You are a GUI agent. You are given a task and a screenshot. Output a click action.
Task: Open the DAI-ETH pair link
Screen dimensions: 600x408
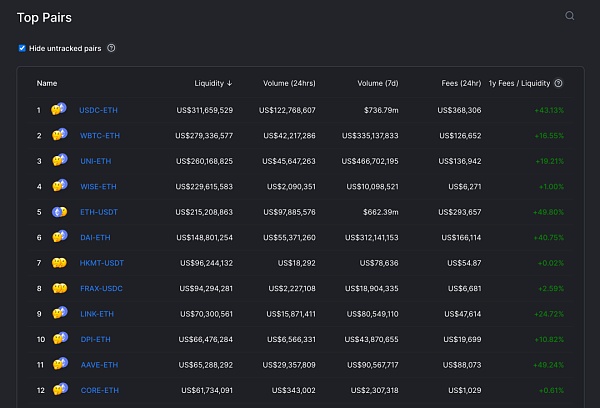point(96,238)
